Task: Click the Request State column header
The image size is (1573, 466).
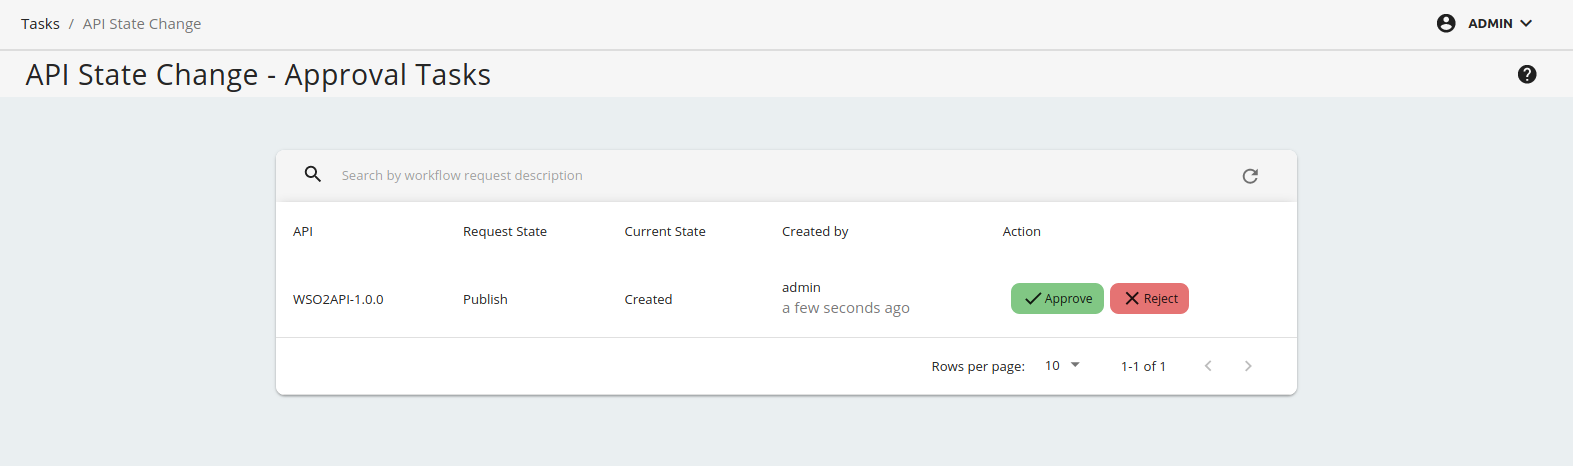Action: point(505,231)
